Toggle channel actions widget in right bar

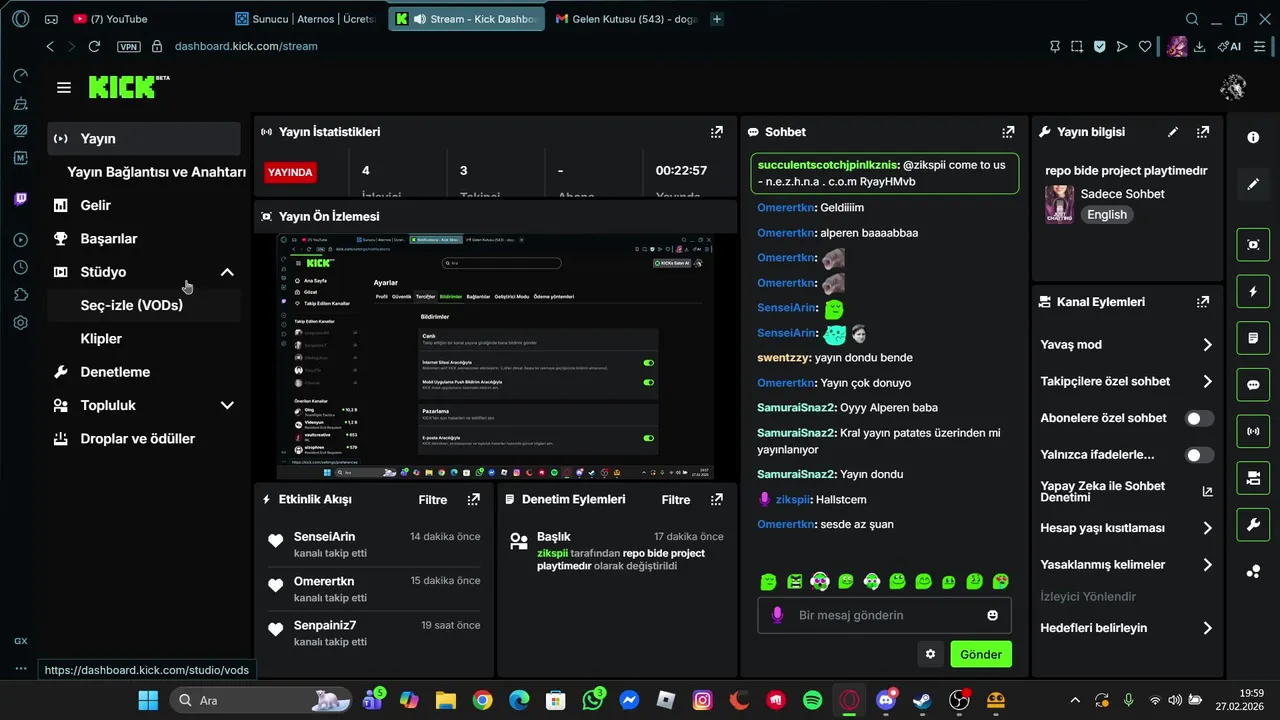1253,478
